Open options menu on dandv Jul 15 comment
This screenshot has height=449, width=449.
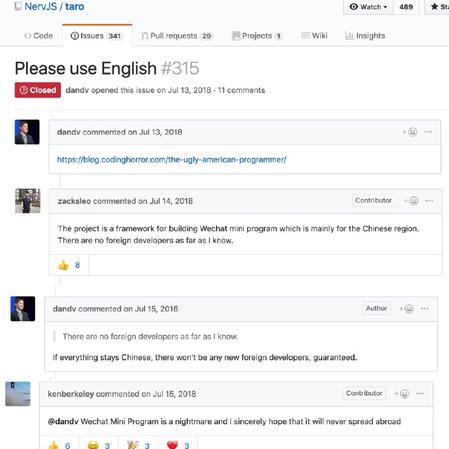point(425,309)
